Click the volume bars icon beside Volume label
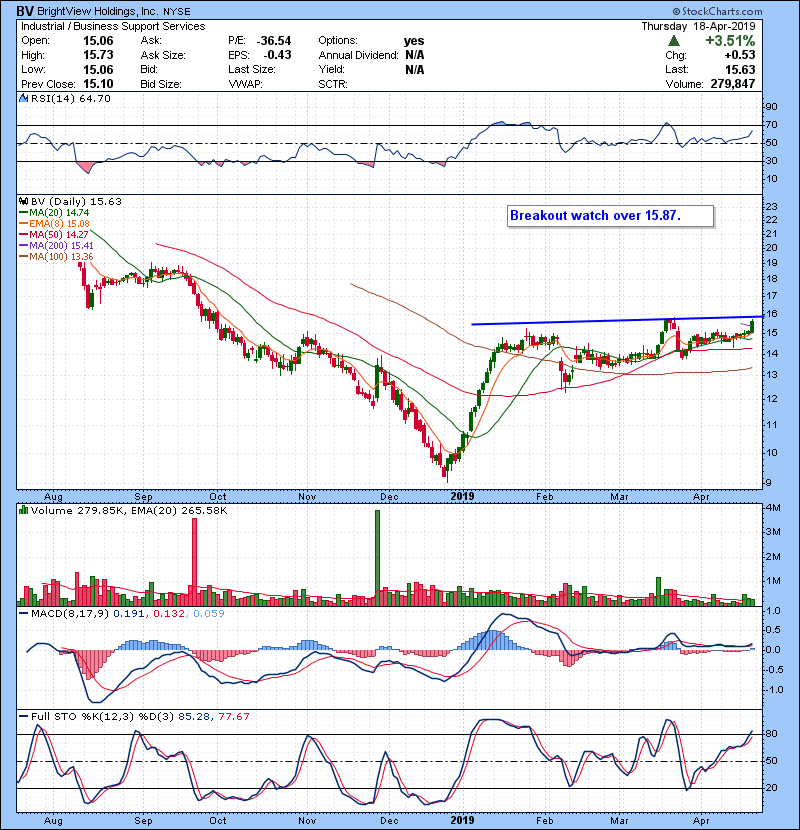This screenshot has height=830, width=800. click(x=23, y=510)
